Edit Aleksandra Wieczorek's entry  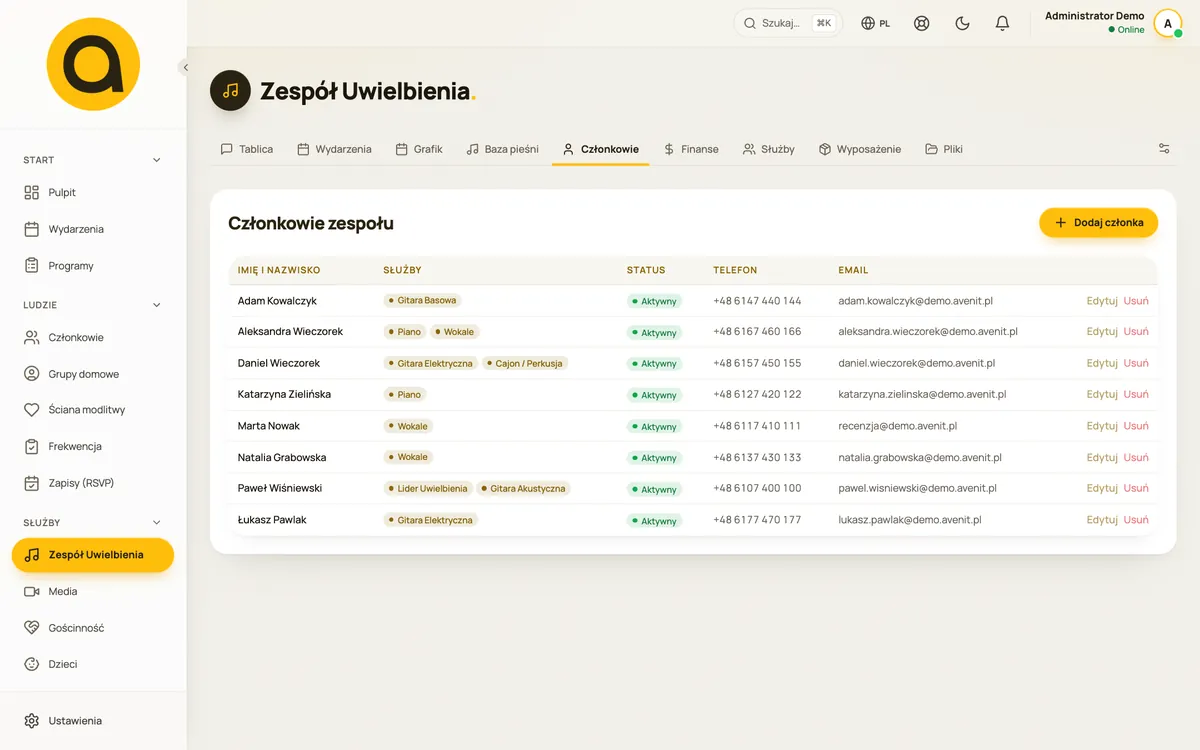(x=1102, y=332)
